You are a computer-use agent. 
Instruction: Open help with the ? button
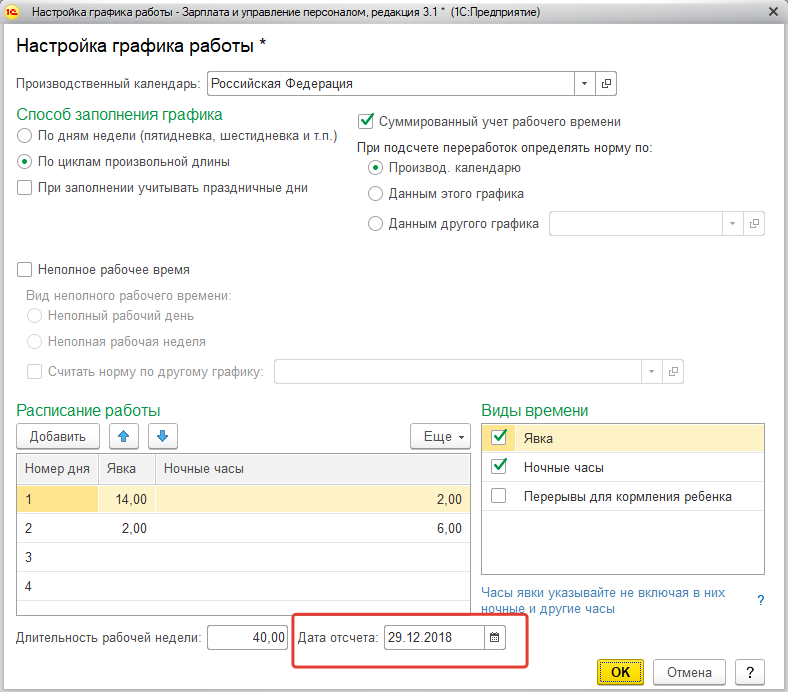tap(750, 672)
